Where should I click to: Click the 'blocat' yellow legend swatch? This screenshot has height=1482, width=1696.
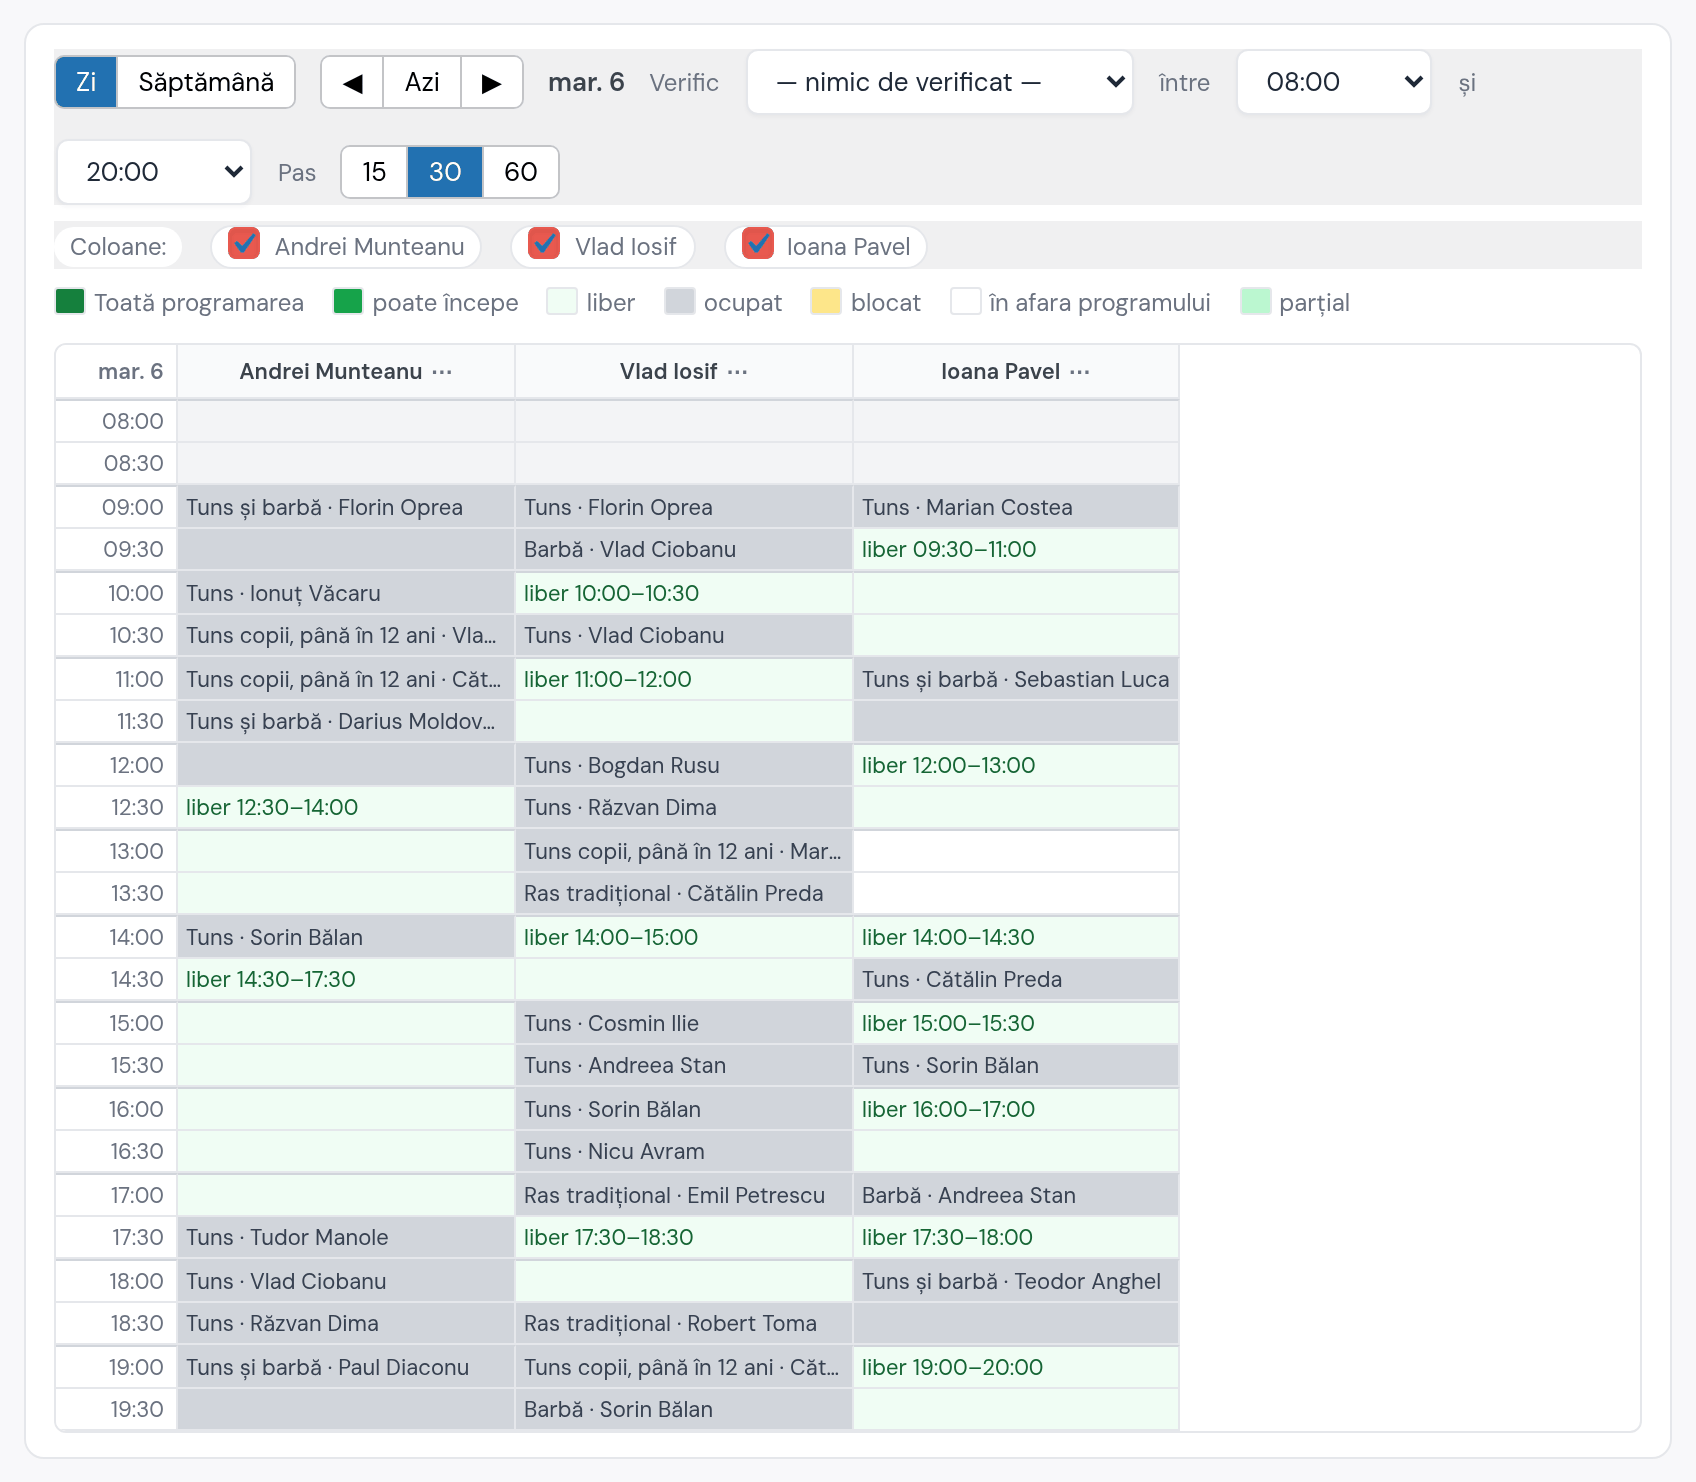coord(826,301)
